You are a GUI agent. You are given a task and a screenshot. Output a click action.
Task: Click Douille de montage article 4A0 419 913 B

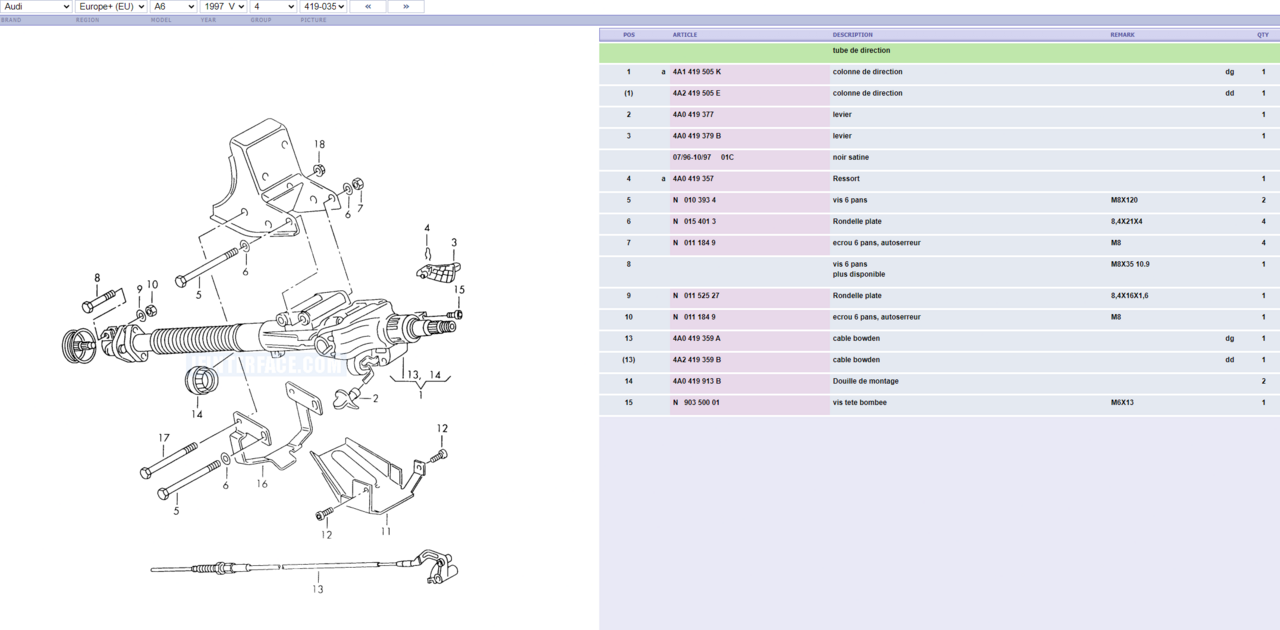700,381
